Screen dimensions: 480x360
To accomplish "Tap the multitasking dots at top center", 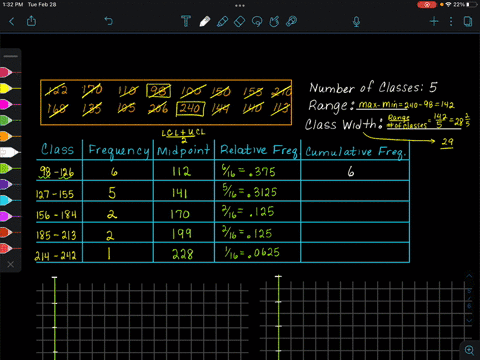I will point(240,5).
